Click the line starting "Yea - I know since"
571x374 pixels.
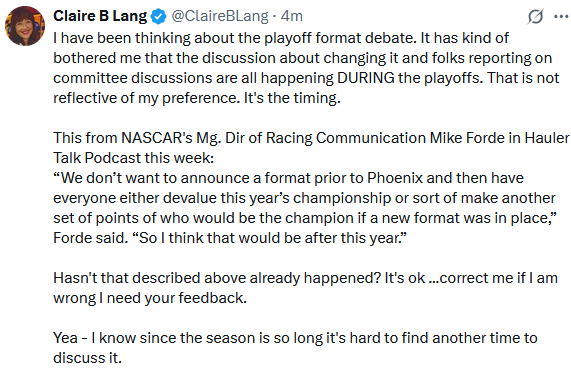tap(295, 338)
